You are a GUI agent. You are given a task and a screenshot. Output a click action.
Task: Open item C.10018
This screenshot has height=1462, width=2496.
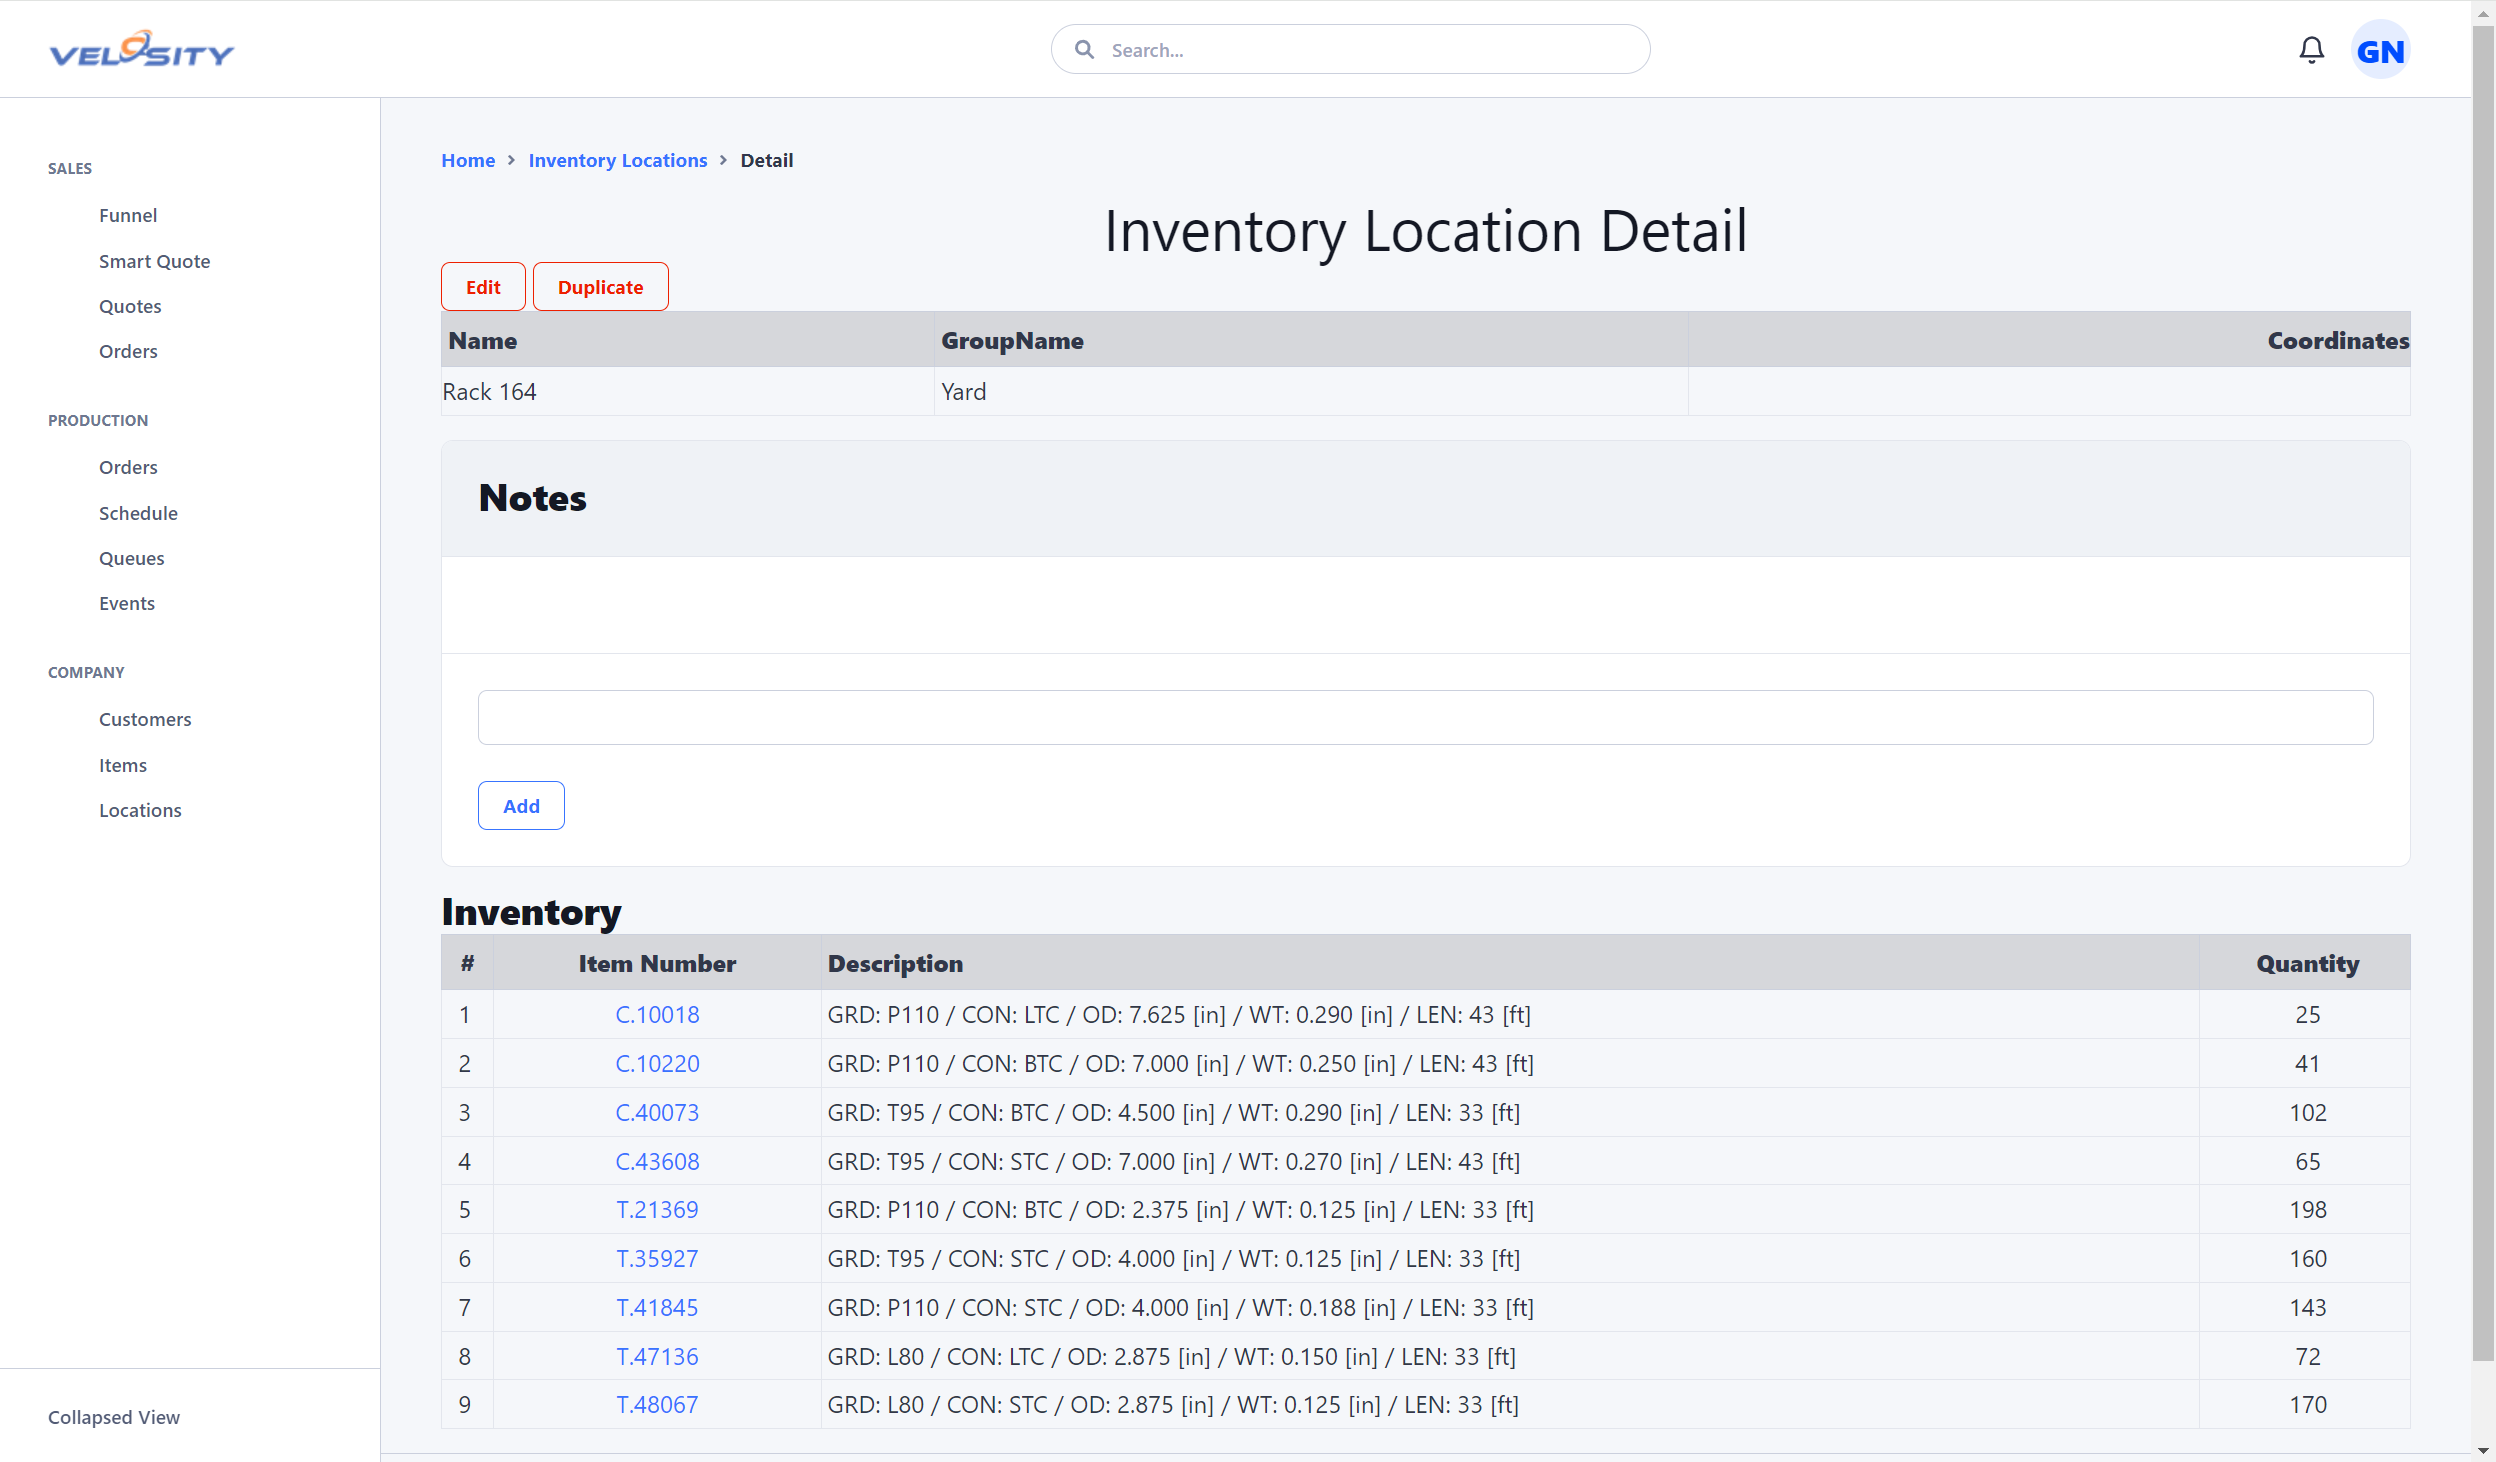click(657, 1015)
